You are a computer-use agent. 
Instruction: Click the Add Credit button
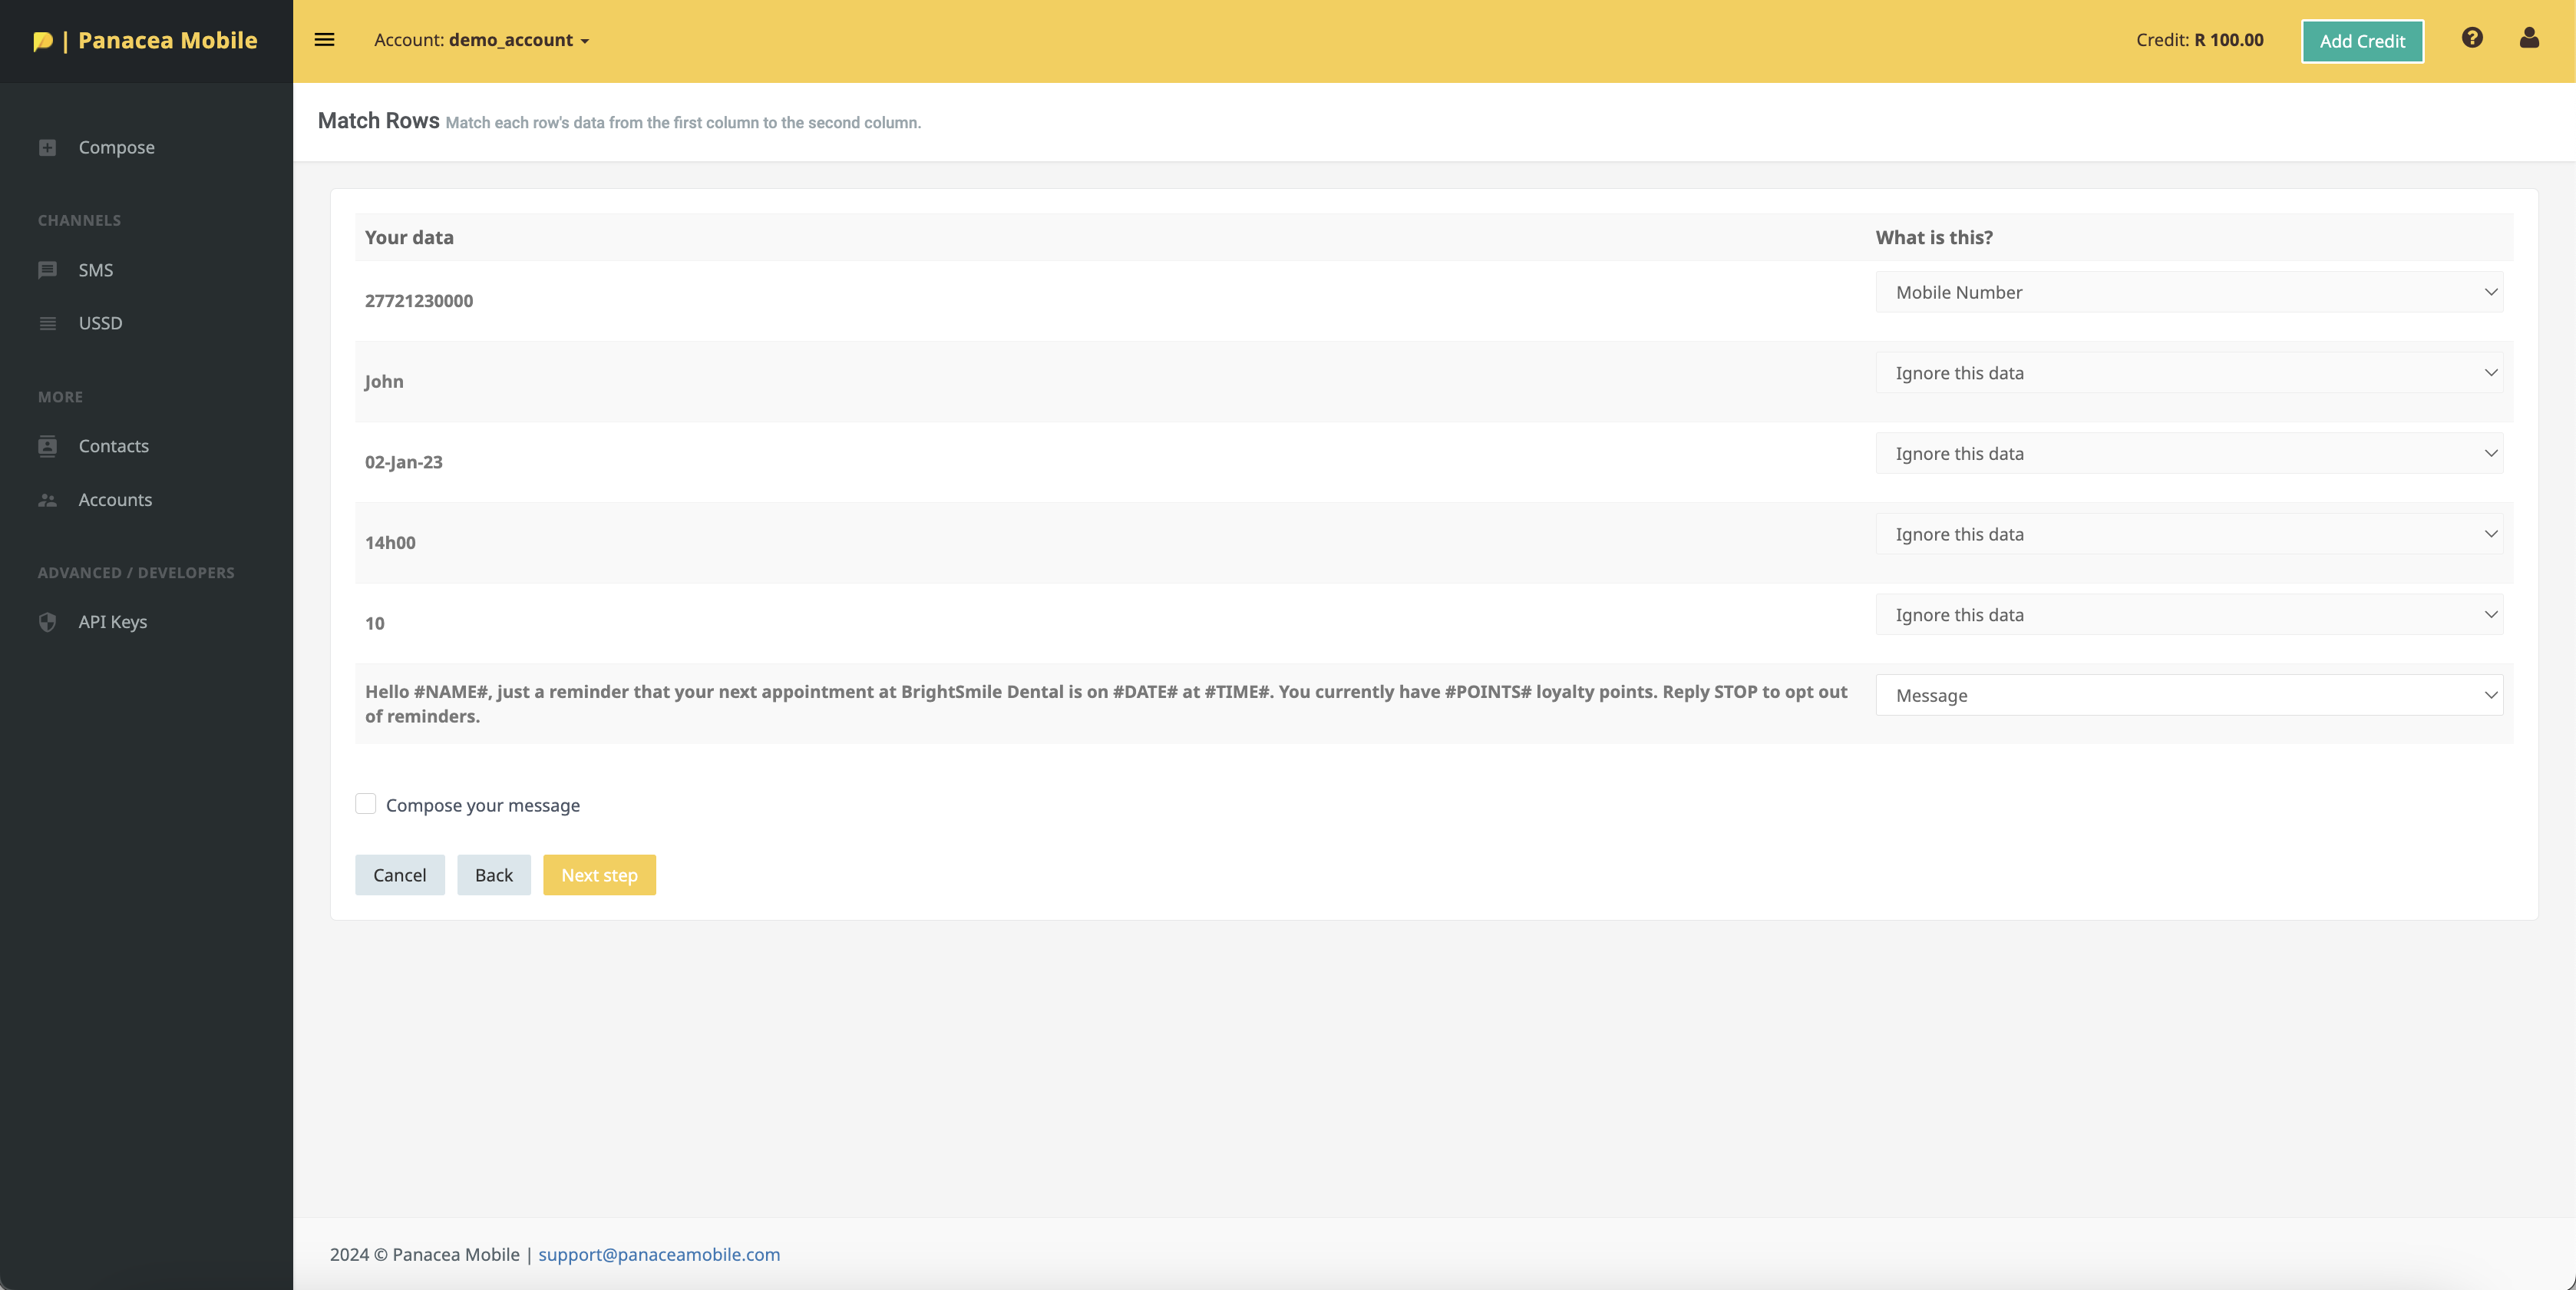pos(2361,41)
